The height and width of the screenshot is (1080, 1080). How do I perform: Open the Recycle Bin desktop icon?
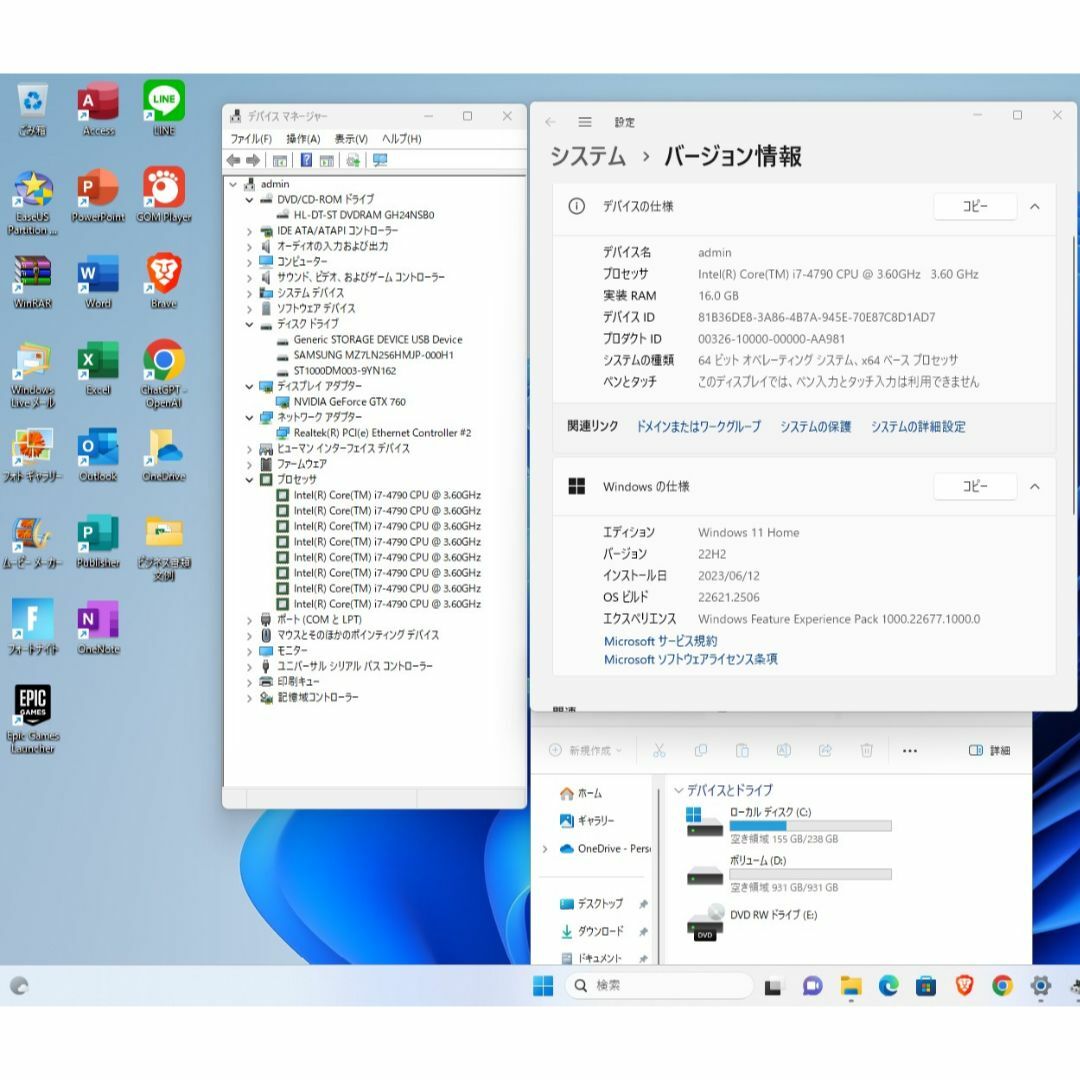point(32,109)
